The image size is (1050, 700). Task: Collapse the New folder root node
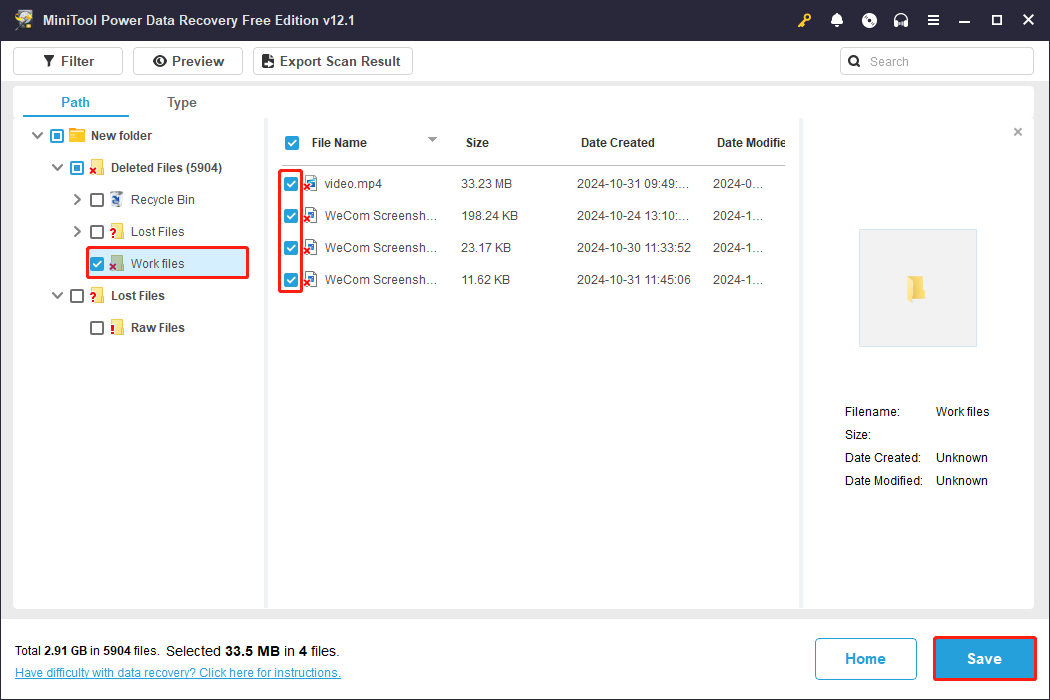pyautogui.click(x=37, y=136)
